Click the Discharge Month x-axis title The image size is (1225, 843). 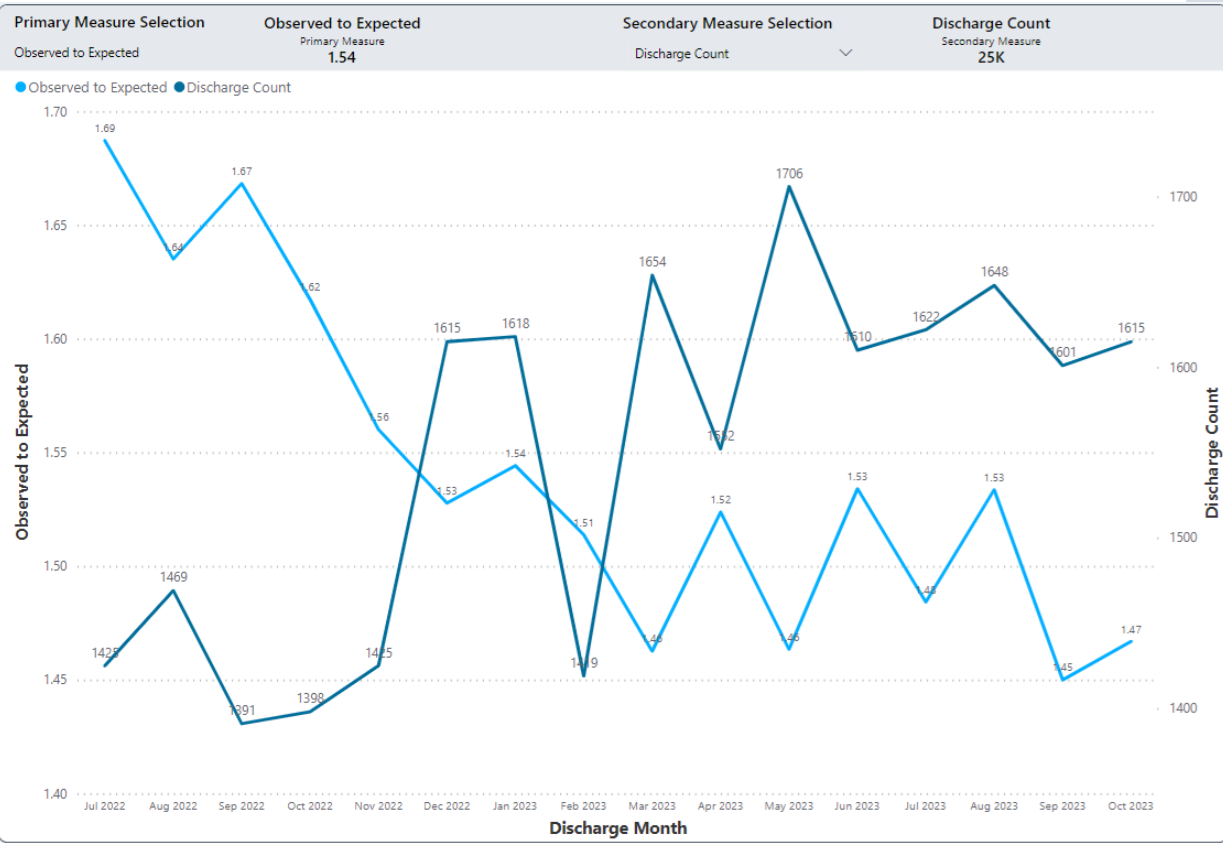pyautogui.click(x=618, y=828)
